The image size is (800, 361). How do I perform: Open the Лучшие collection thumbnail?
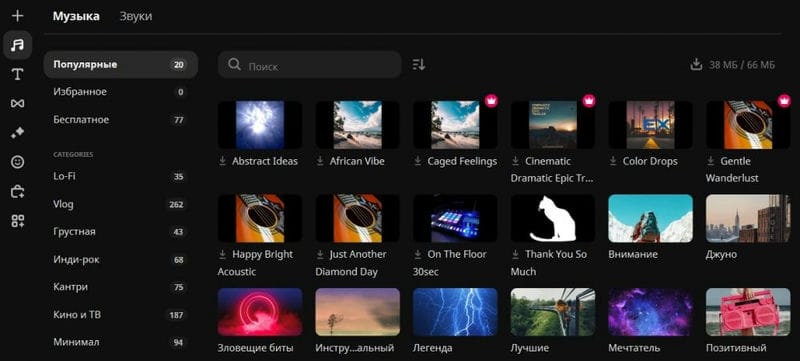pyautogui.click(x=553, y=312)
